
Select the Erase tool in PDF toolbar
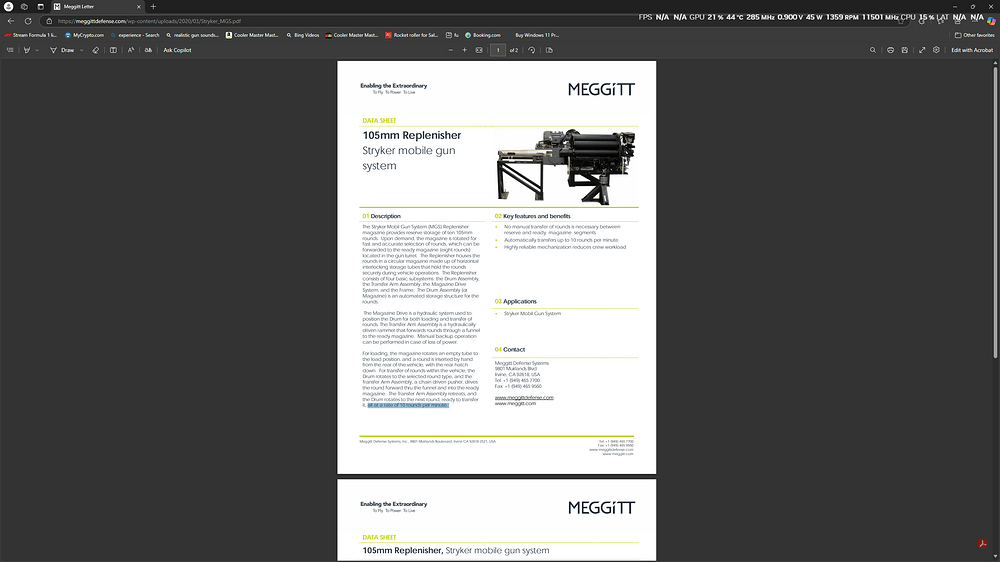click(96, 49)
